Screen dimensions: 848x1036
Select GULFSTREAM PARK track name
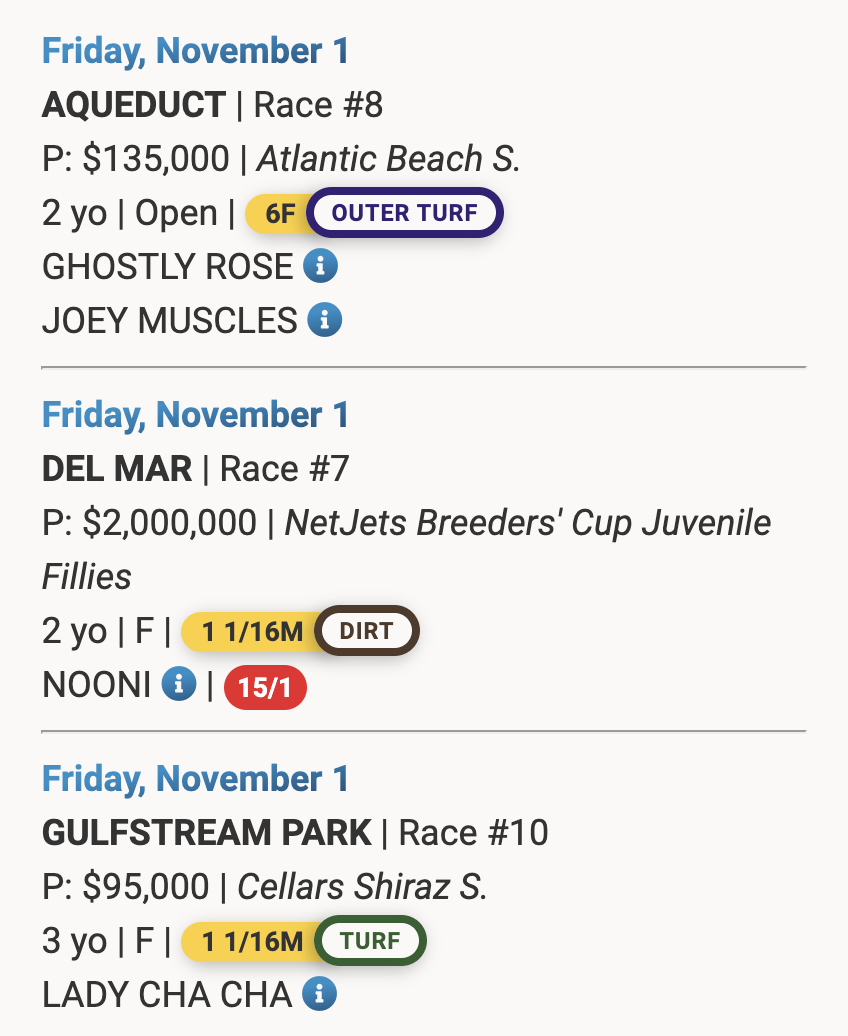207,833
